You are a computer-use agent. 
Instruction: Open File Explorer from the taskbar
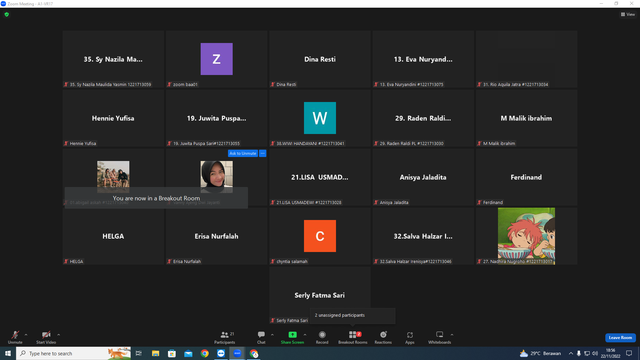(x=156, y=353)
